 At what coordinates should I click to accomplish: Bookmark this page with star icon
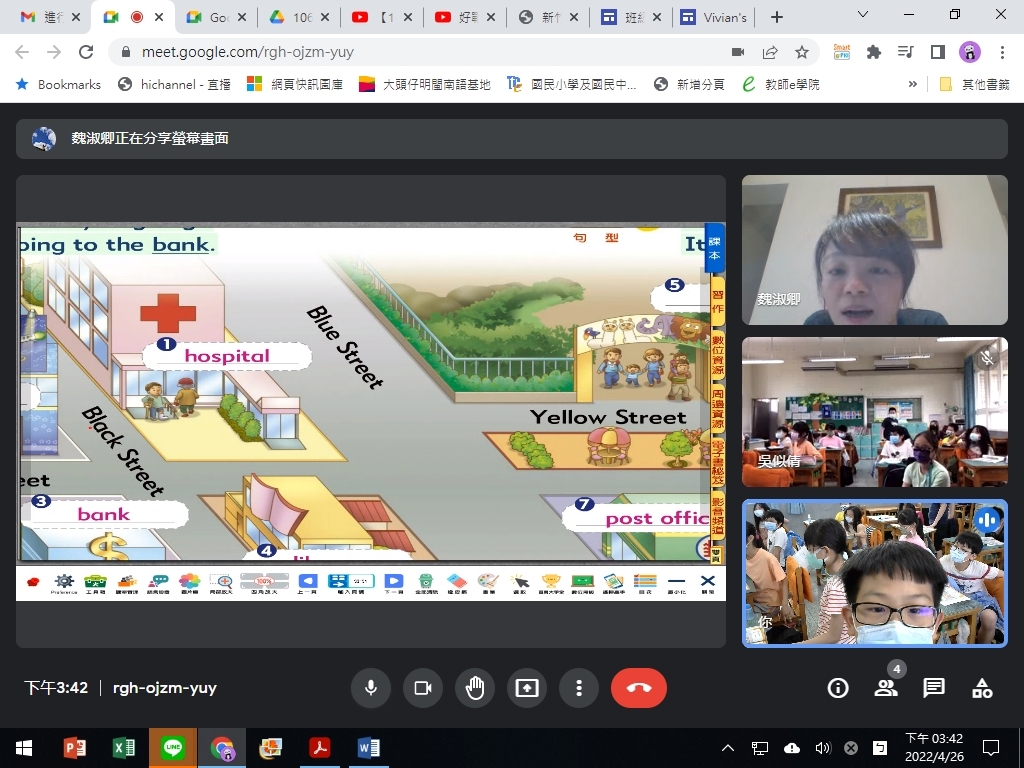[802, 52]
